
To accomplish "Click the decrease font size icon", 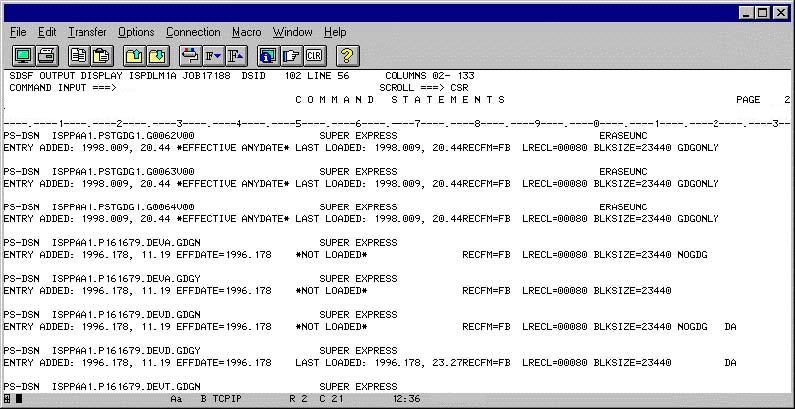I will pos(213,55).
